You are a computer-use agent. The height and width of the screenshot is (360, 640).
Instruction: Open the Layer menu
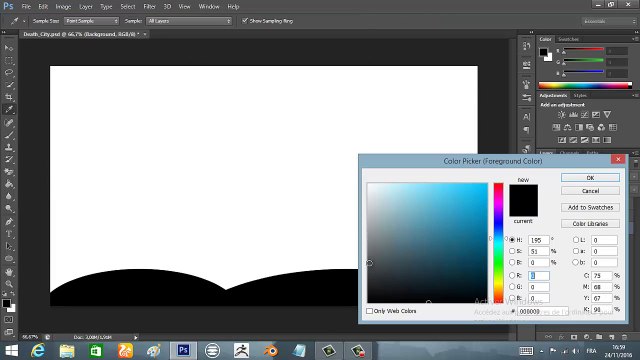pyautogui.click(x=86, y=7)
